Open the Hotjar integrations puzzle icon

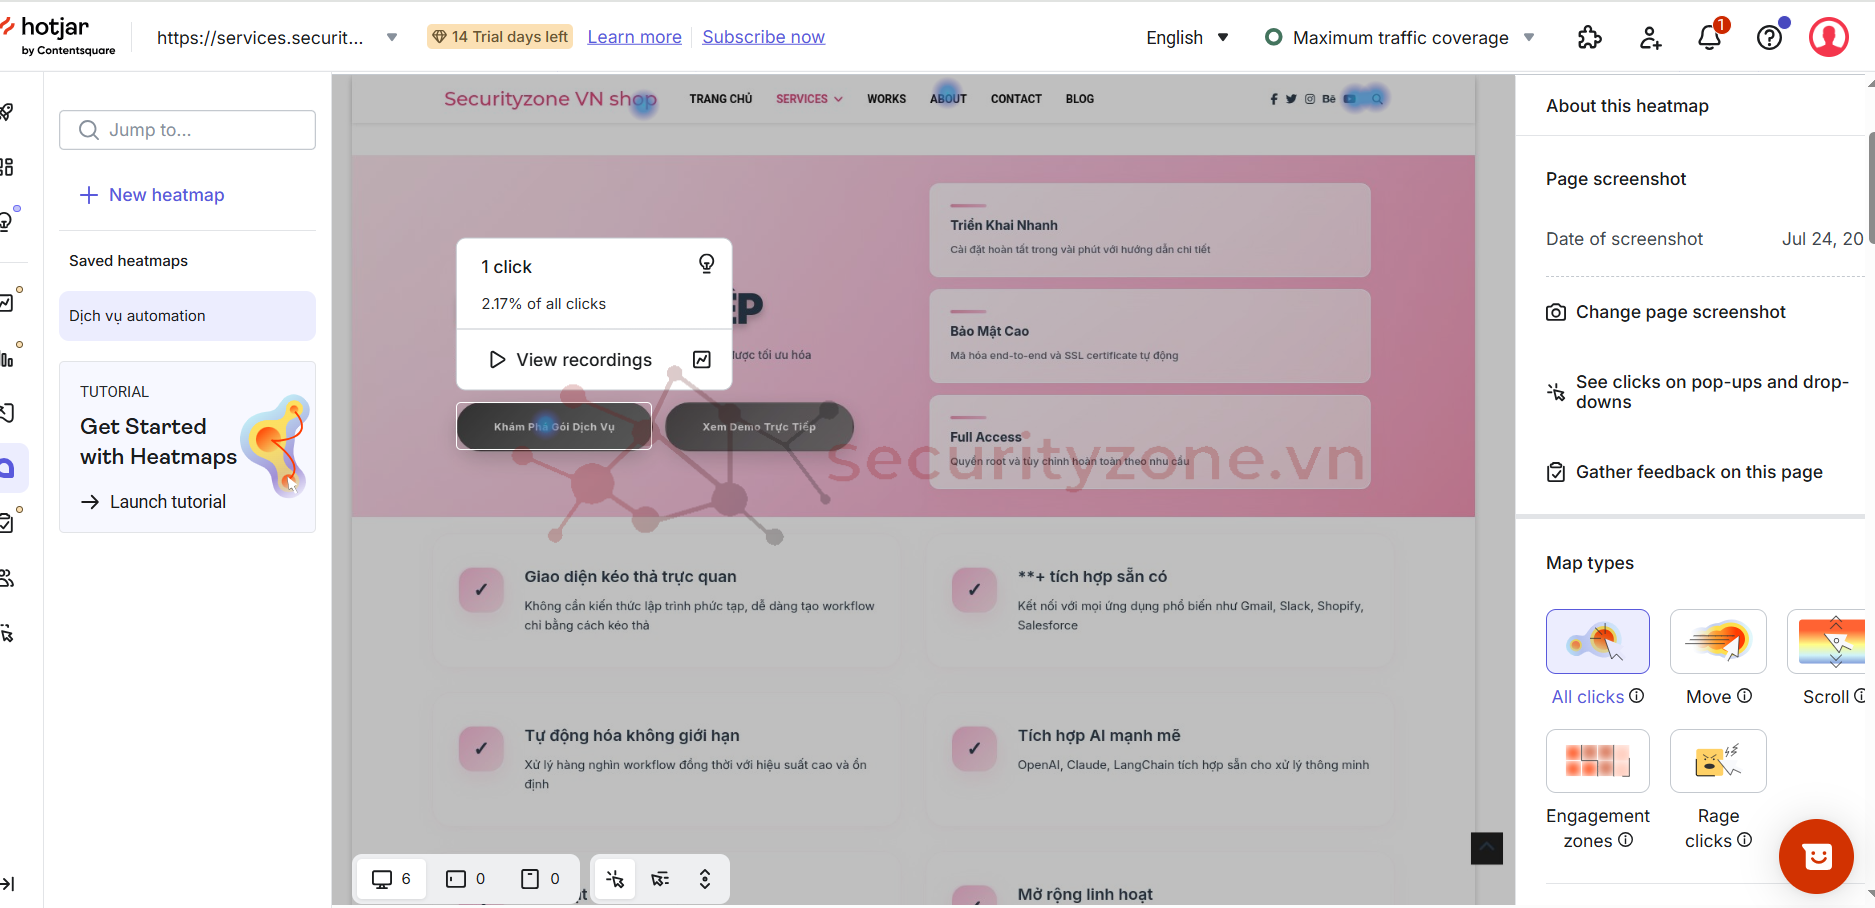[x=1589, y=38]
